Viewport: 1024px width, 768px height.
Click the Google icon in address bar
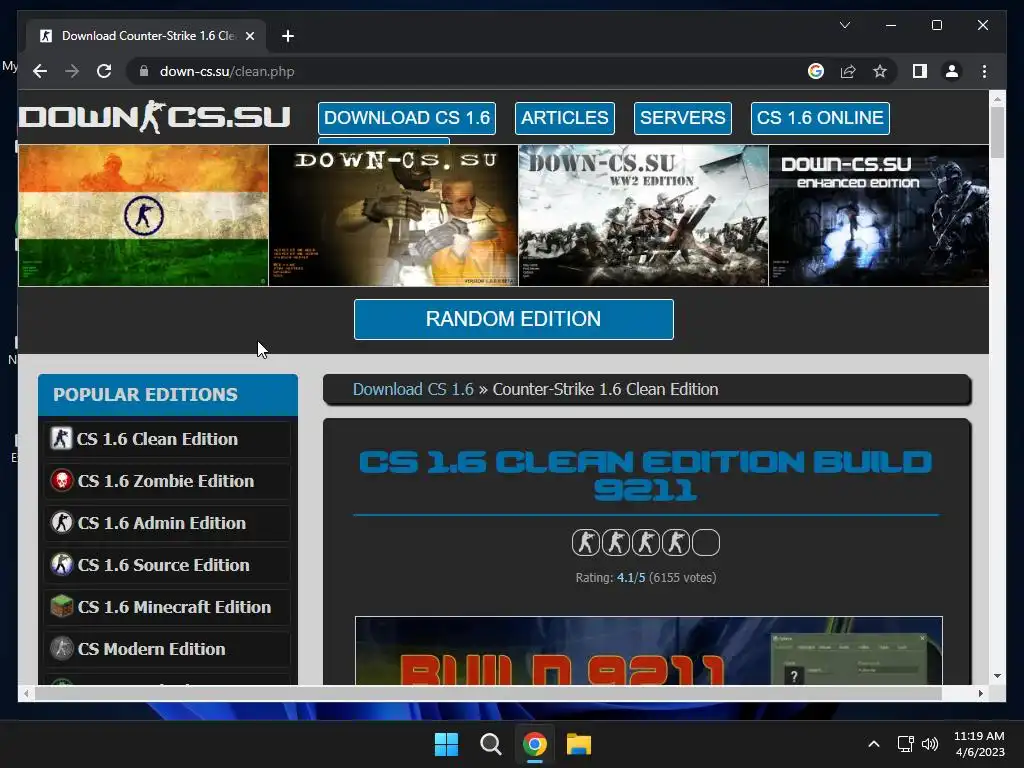816,71
